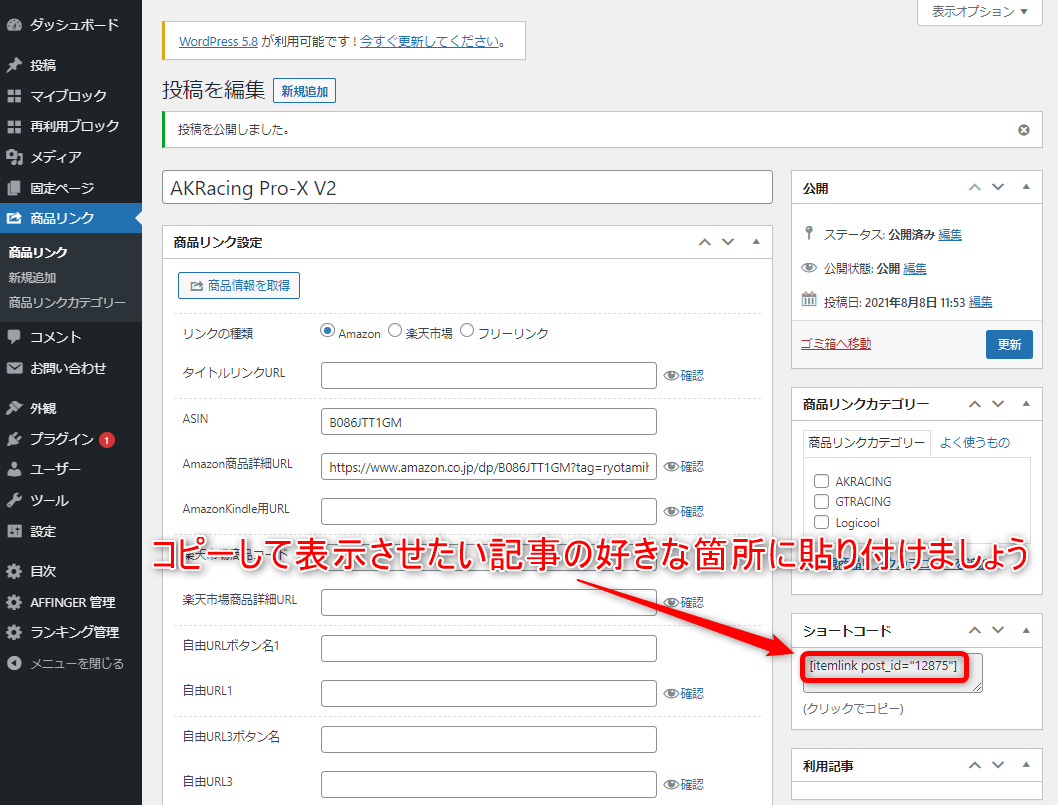Click the メニューを閉じる collapse arrow icon
1058x805 pixels.
click(14, 663)
